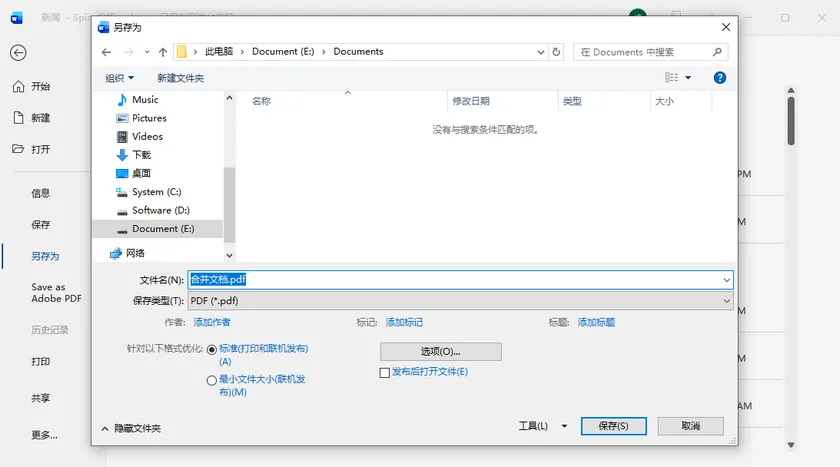Open the blue help icon
Viewport: 840px width, 467px height.
[719, 78]
